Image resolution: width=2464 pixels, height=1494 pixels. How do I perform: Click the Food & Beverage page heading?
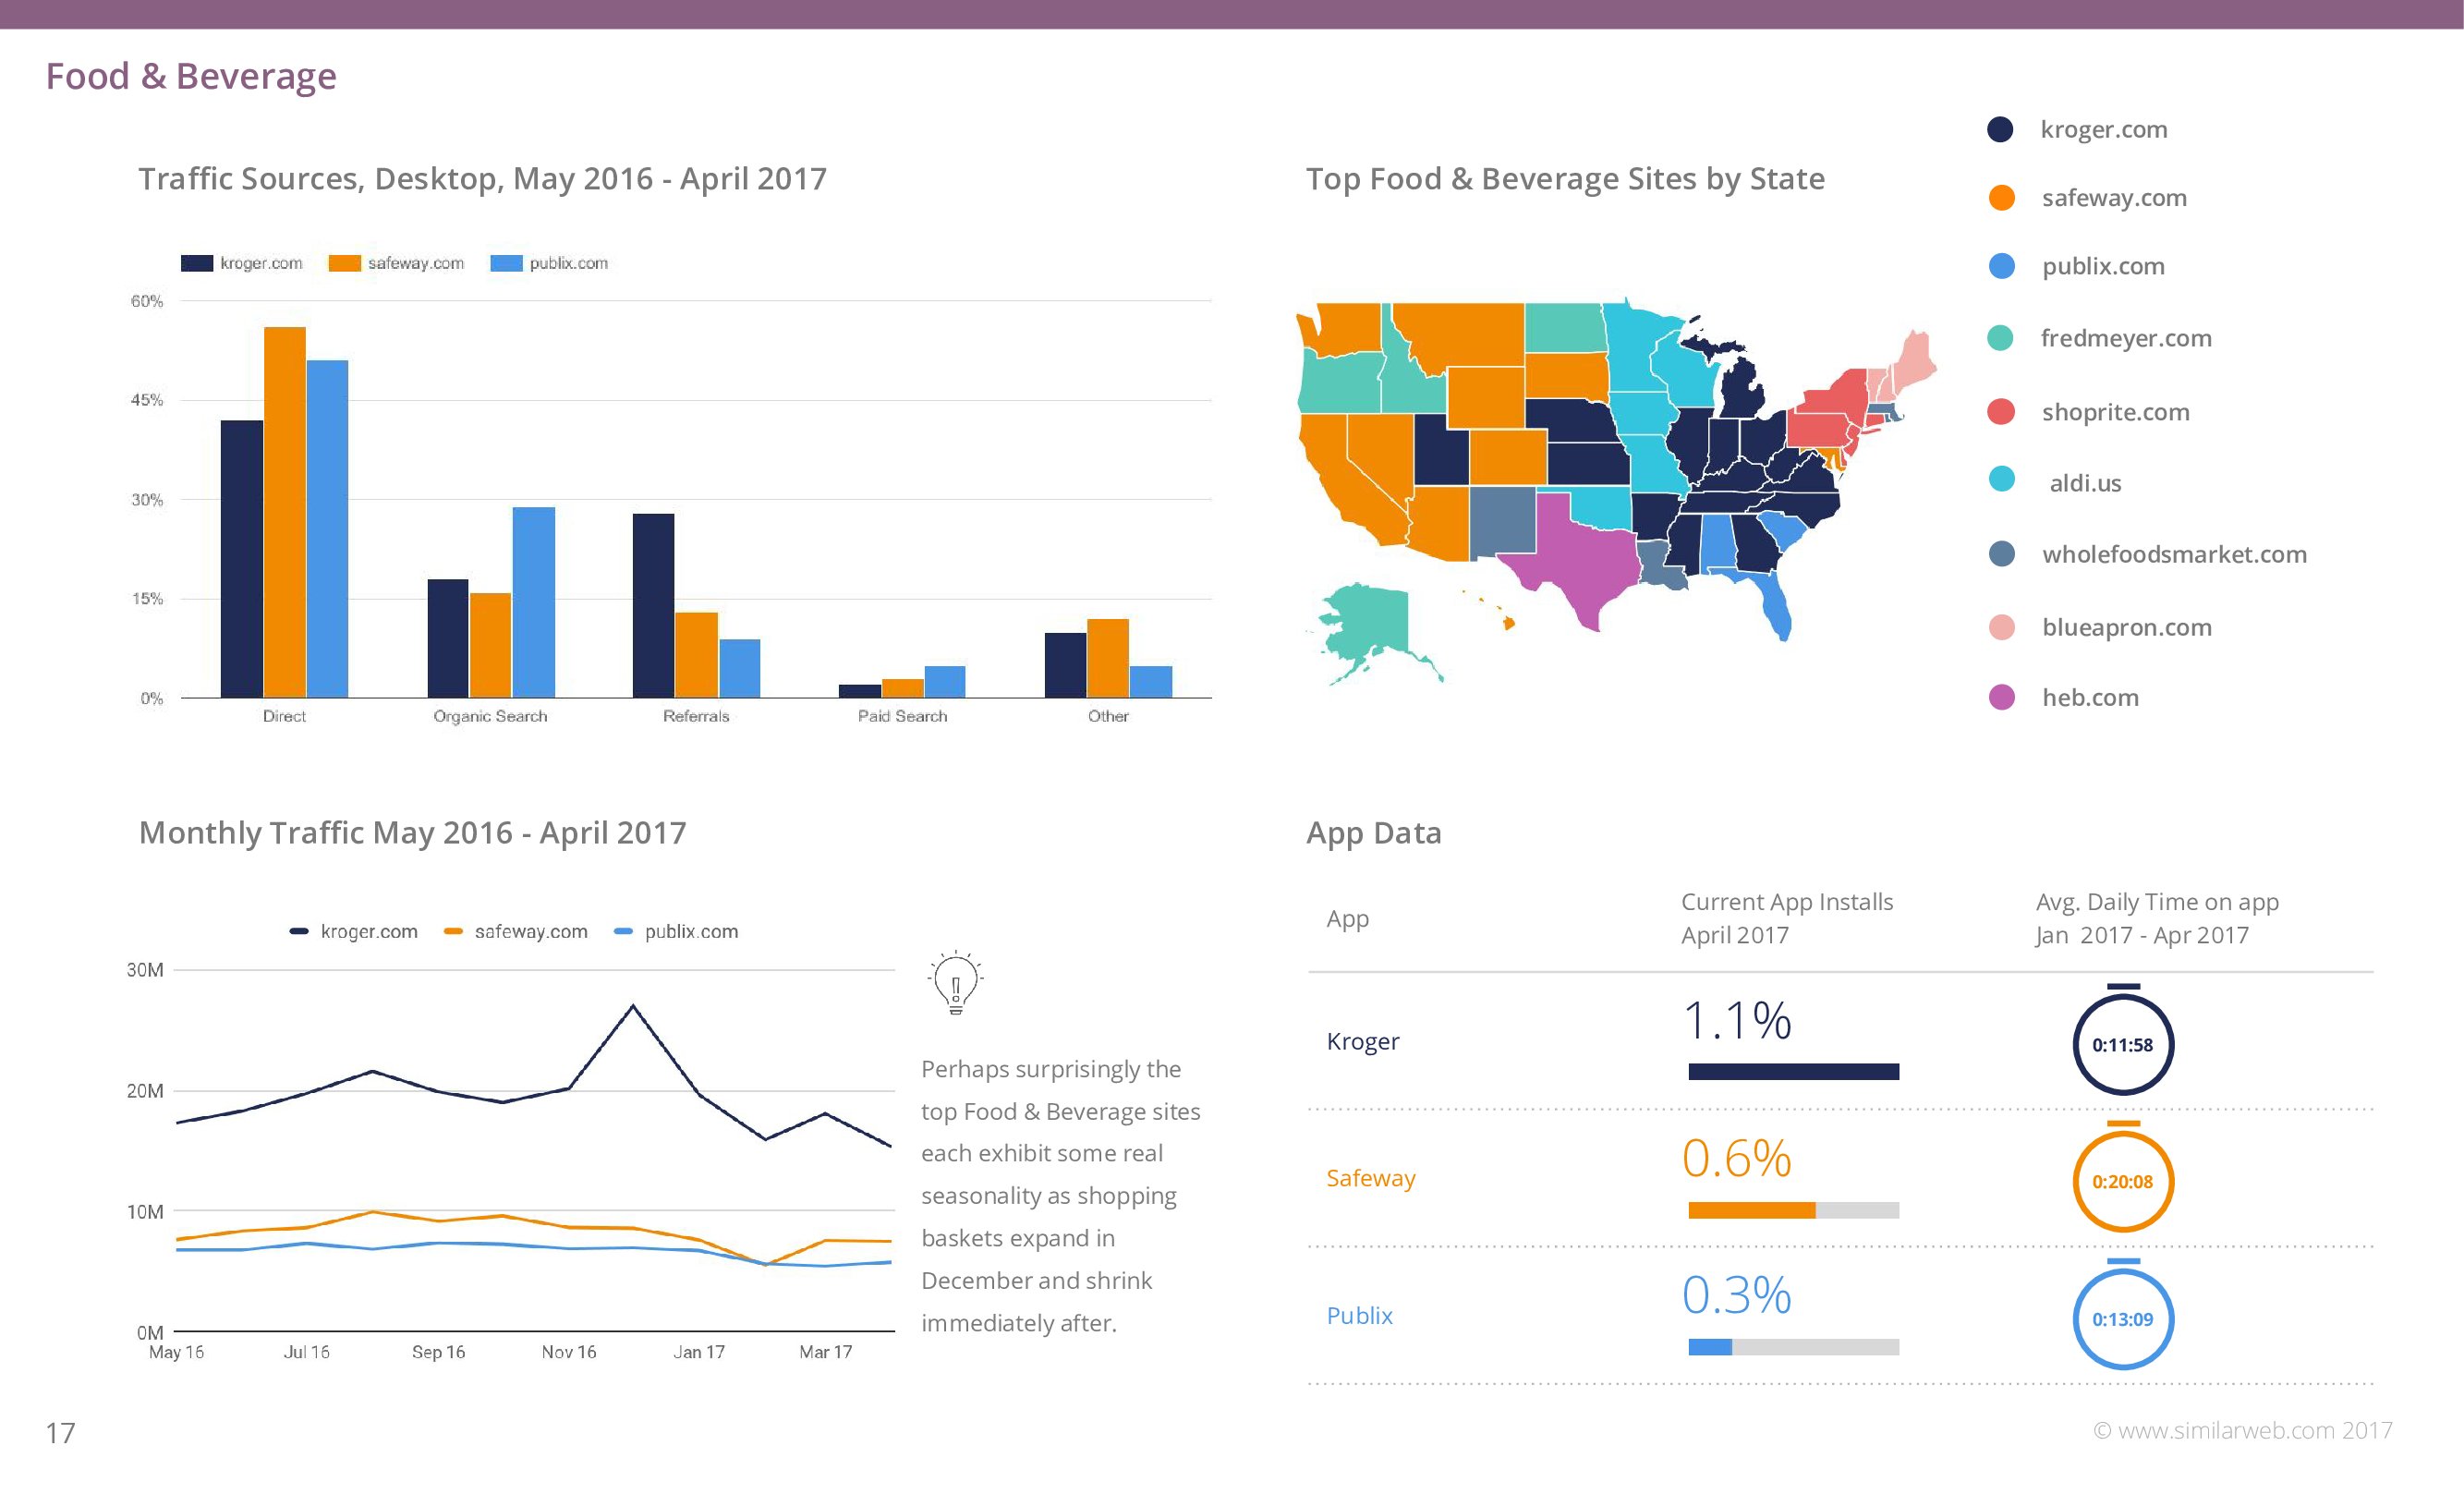point(191,76)
